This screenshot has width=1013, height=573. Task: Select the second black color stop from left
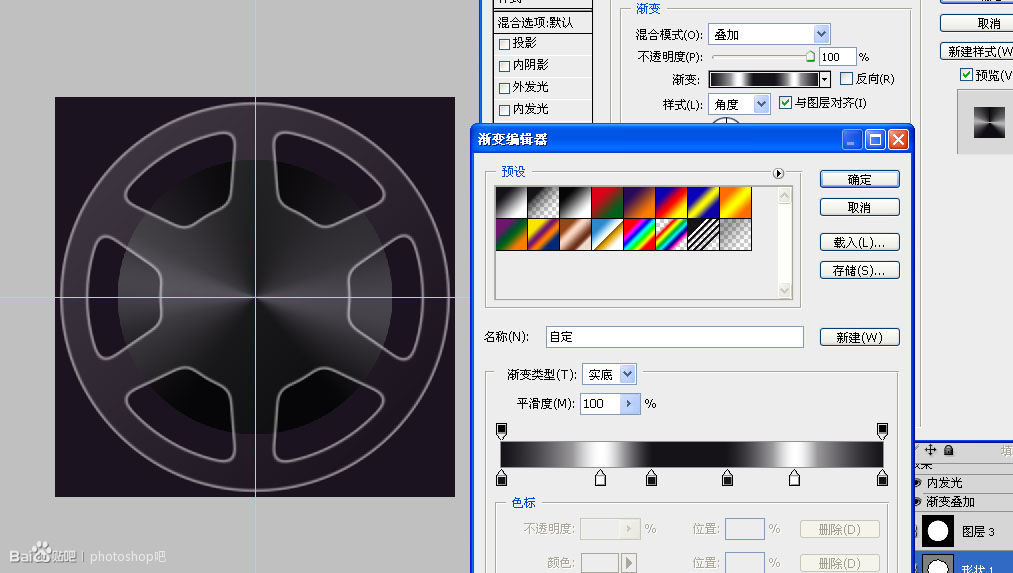(x=651, y=478)
